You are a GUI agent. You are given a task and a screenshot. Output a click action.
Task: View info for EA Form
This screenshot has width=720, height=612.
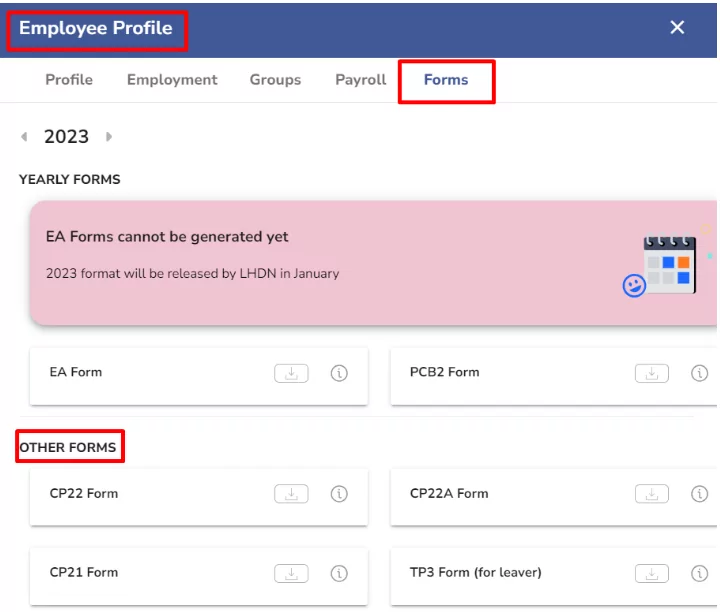point(339,373)
